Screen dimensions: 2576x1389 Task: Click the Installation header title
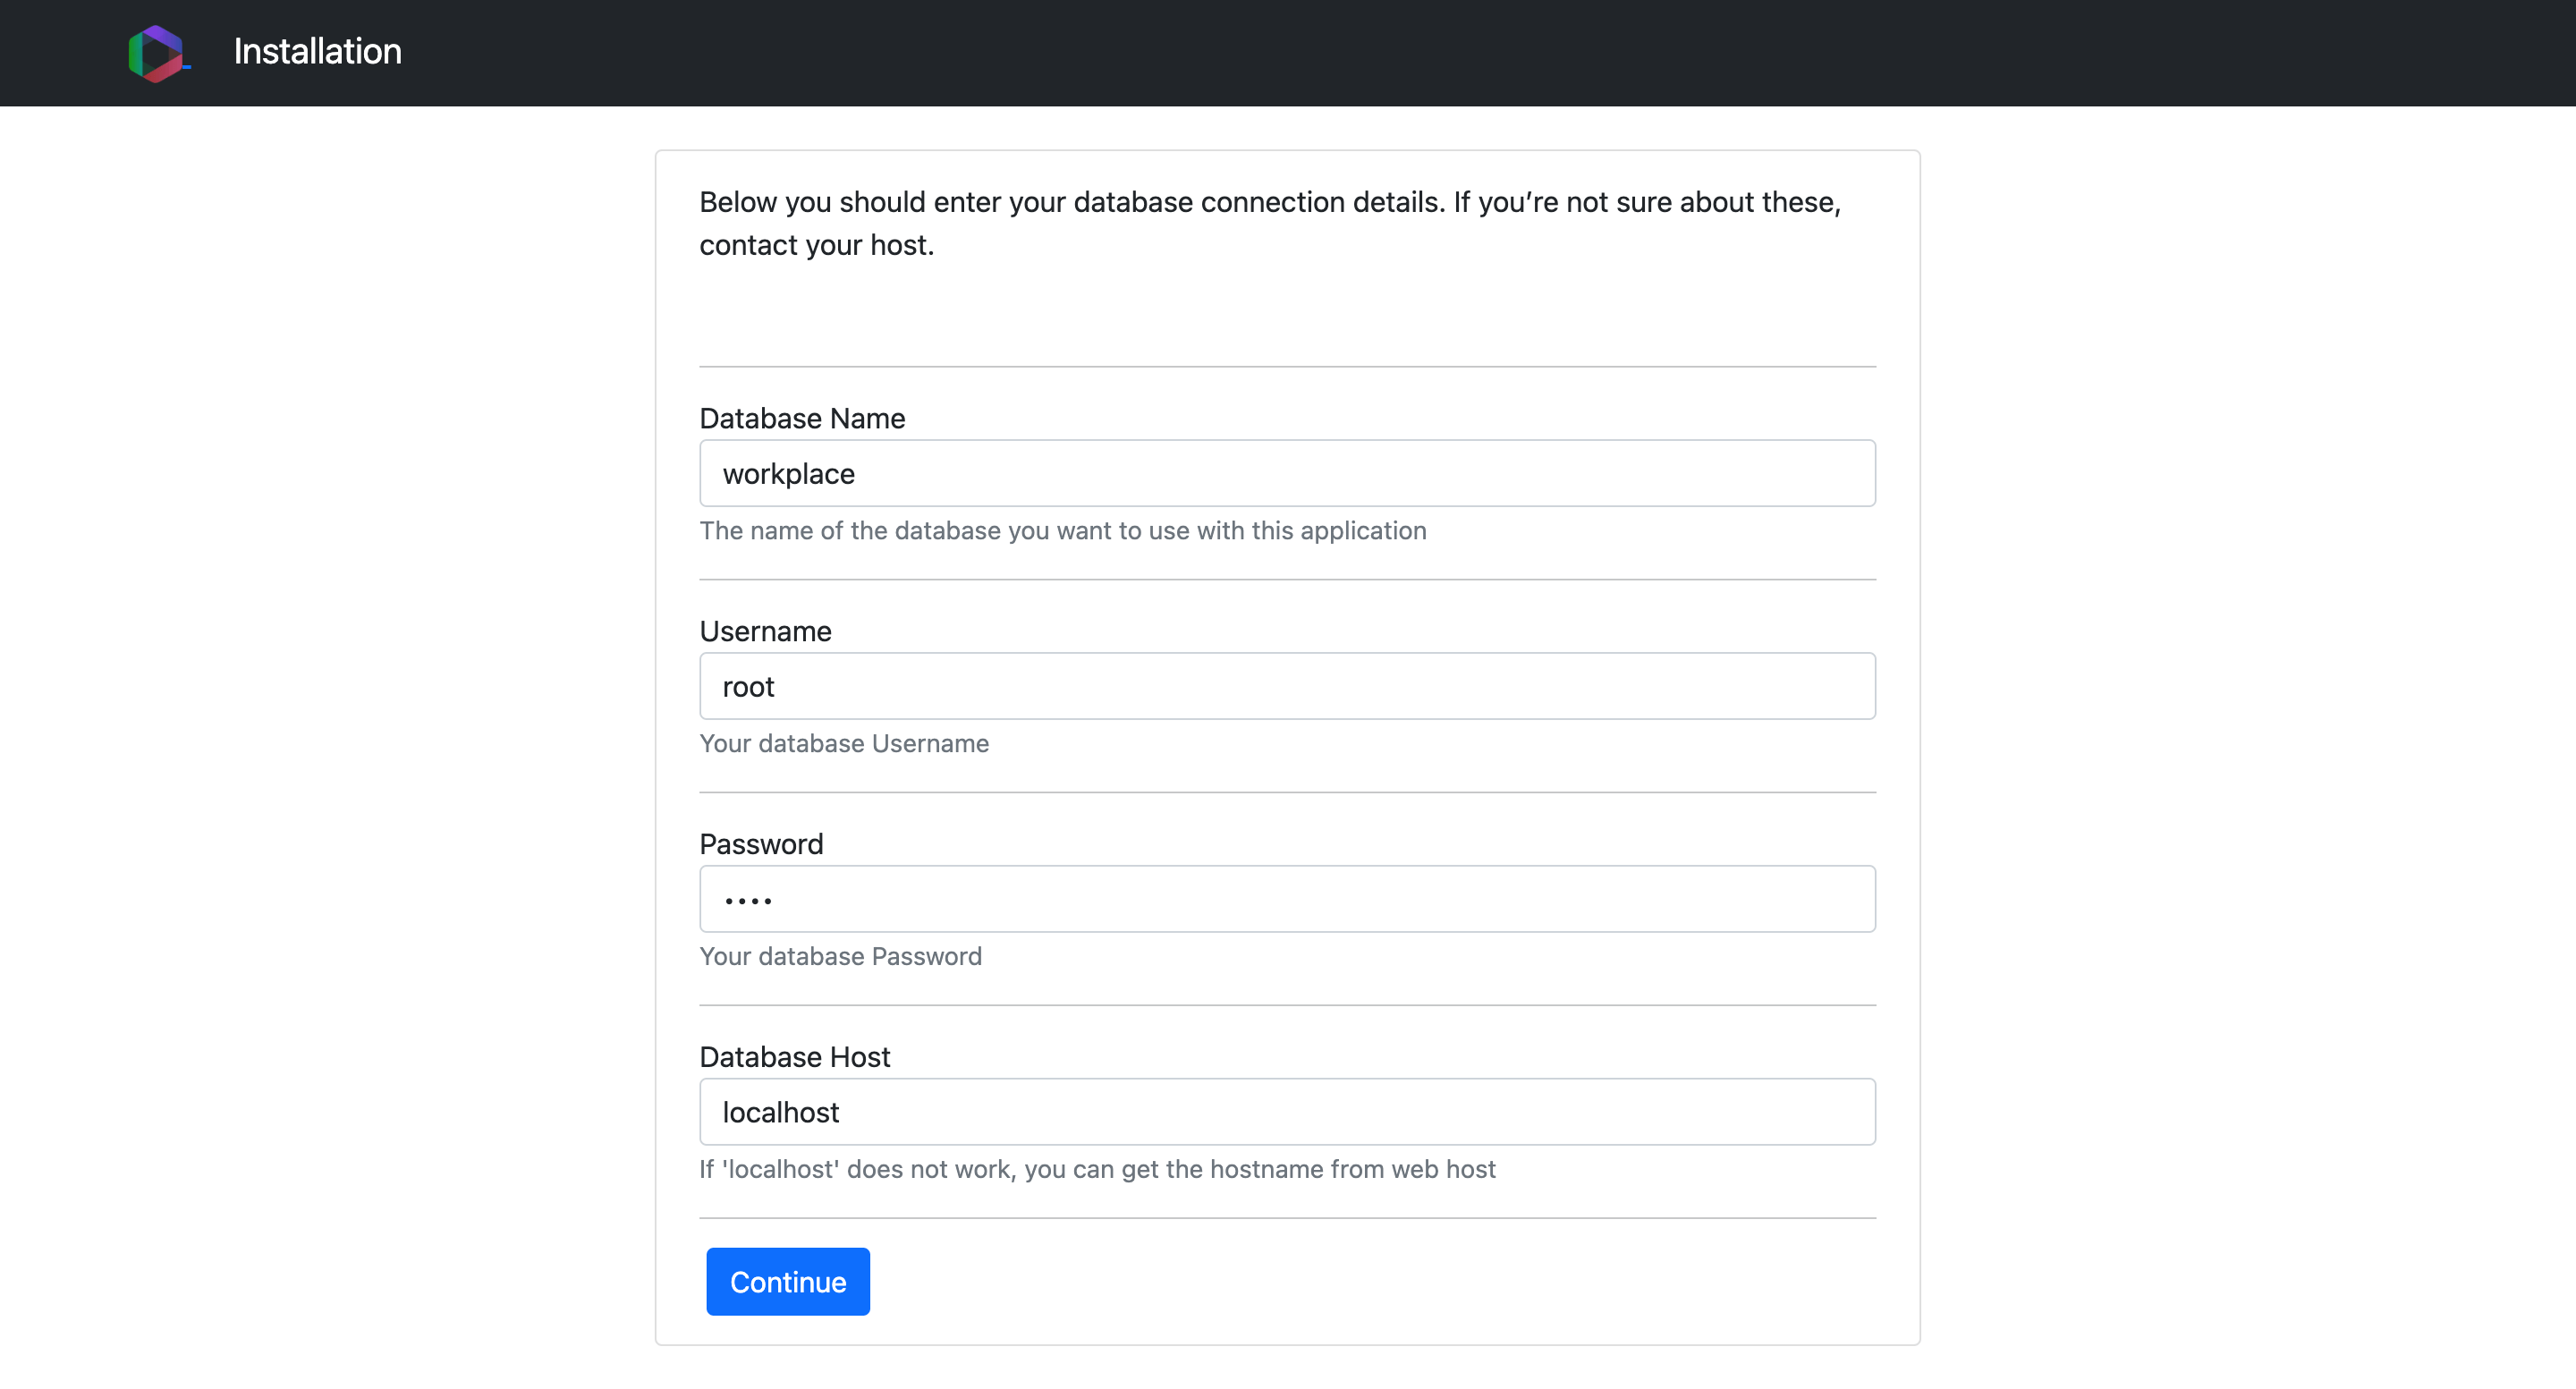317,52
